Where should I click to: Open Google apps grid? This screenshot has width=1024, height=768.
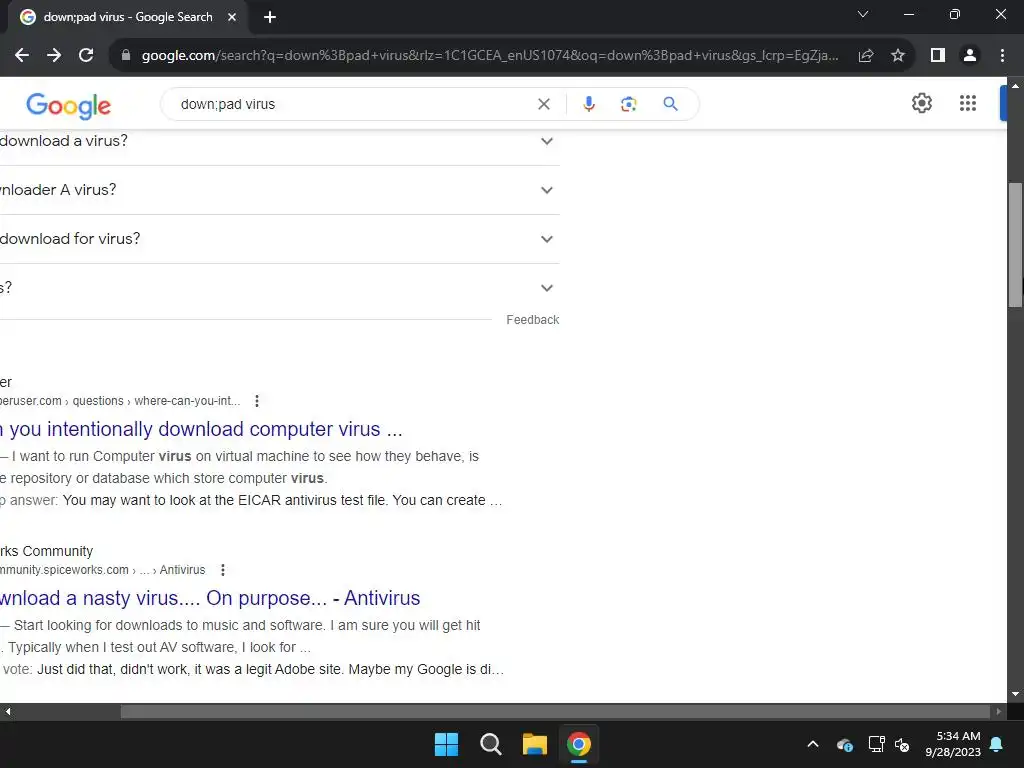[968, 103]
